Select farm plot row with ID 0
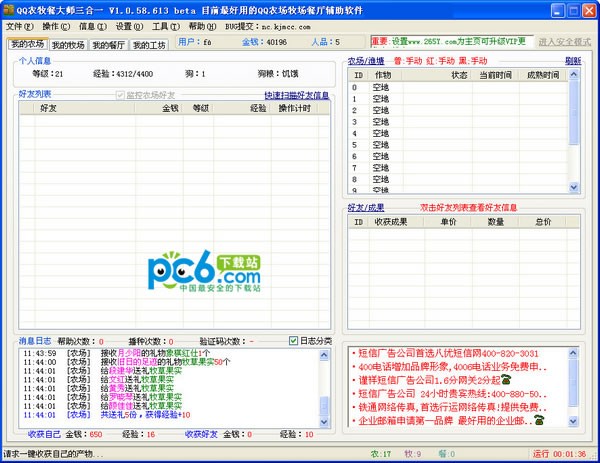The image size is (600, 463). click(458, 87)
